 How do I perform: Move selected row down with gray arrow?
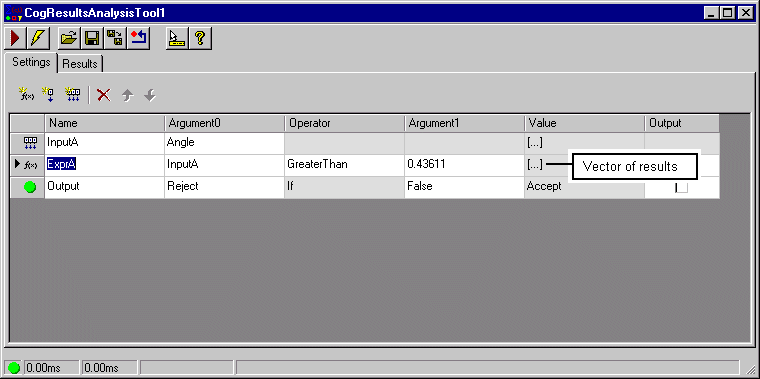150,95
